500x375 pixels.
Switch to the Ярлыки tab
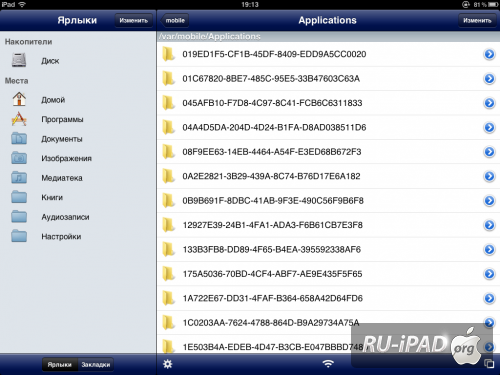coord(60,364)
